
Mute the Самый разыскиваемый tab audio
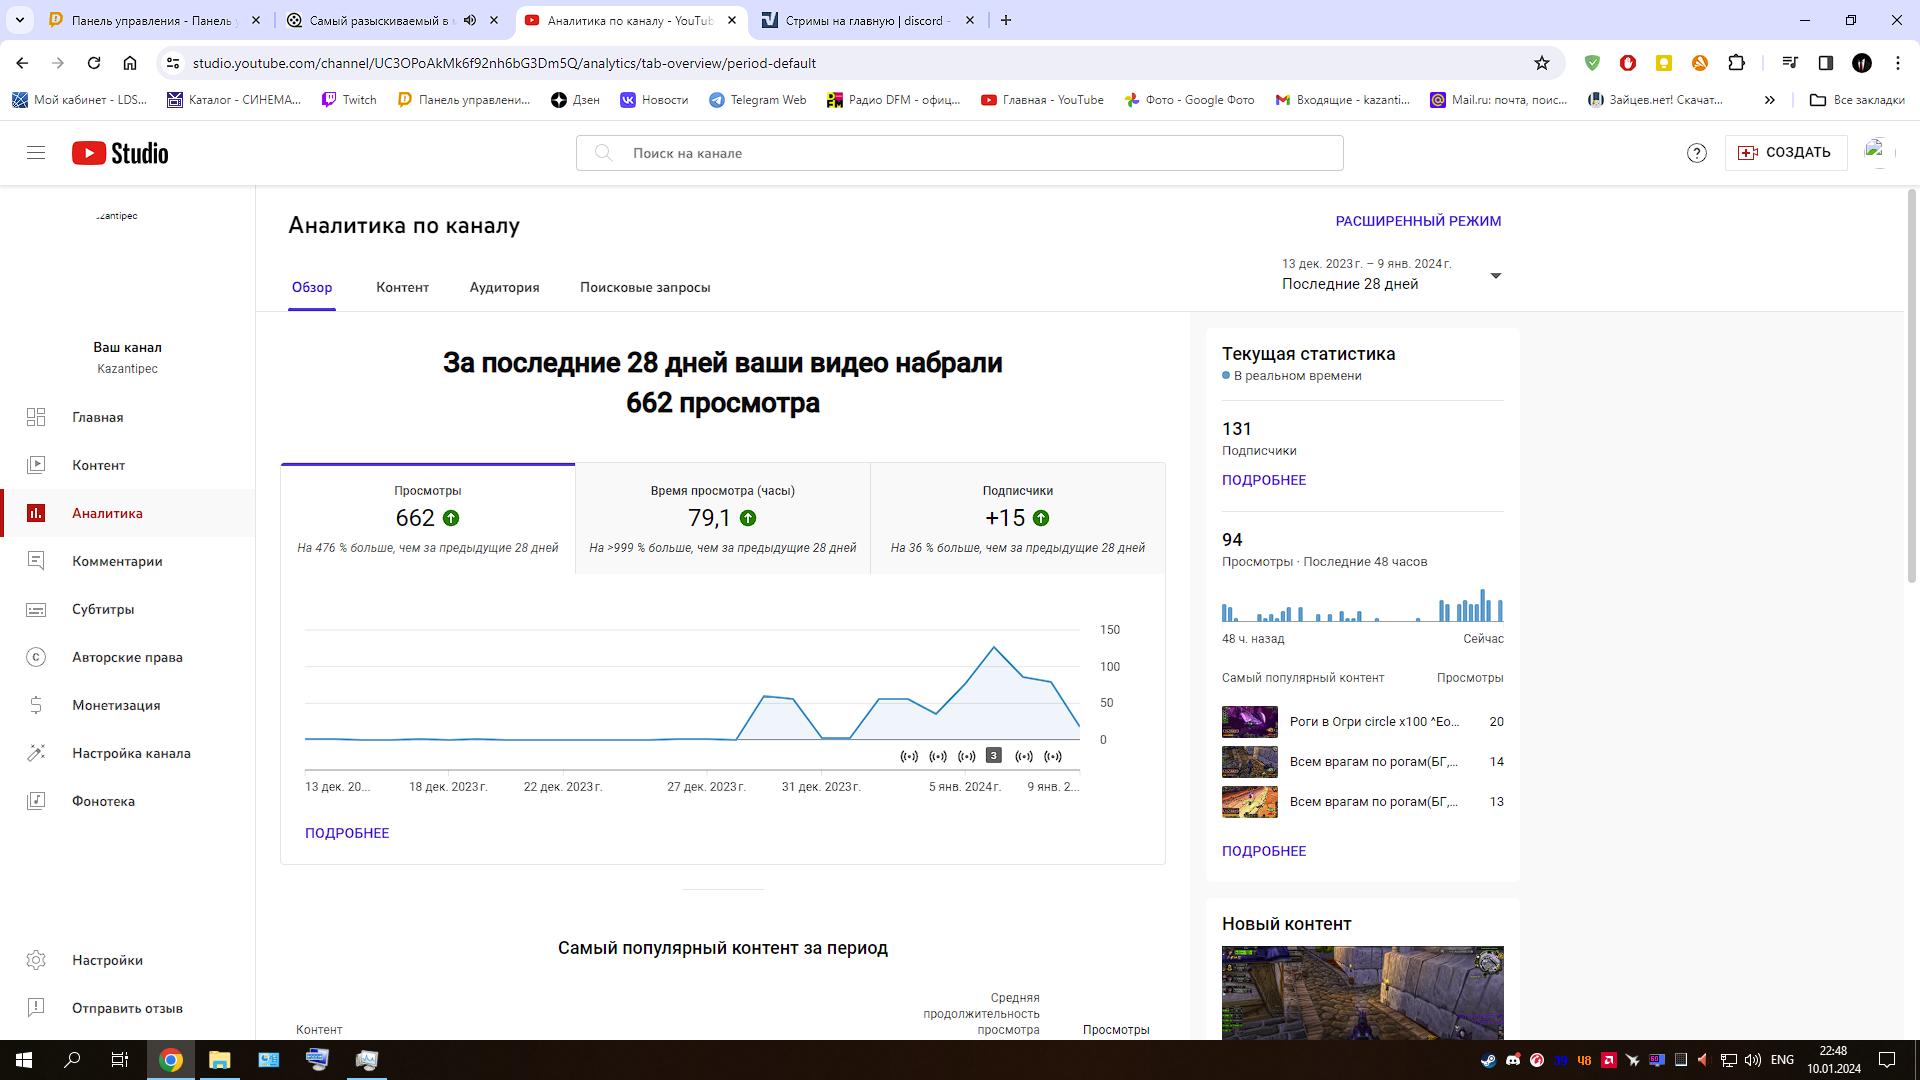point(470,20)
